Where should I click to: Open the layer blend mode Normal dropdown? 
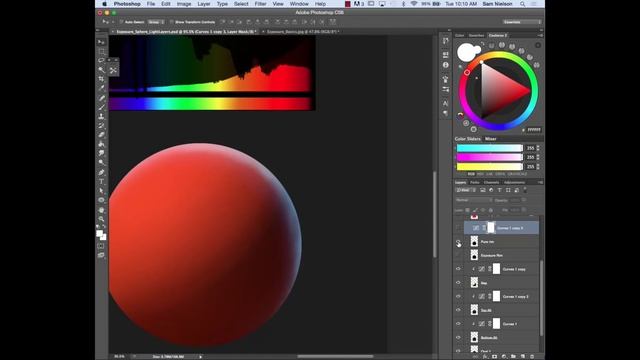click(474, 200)
